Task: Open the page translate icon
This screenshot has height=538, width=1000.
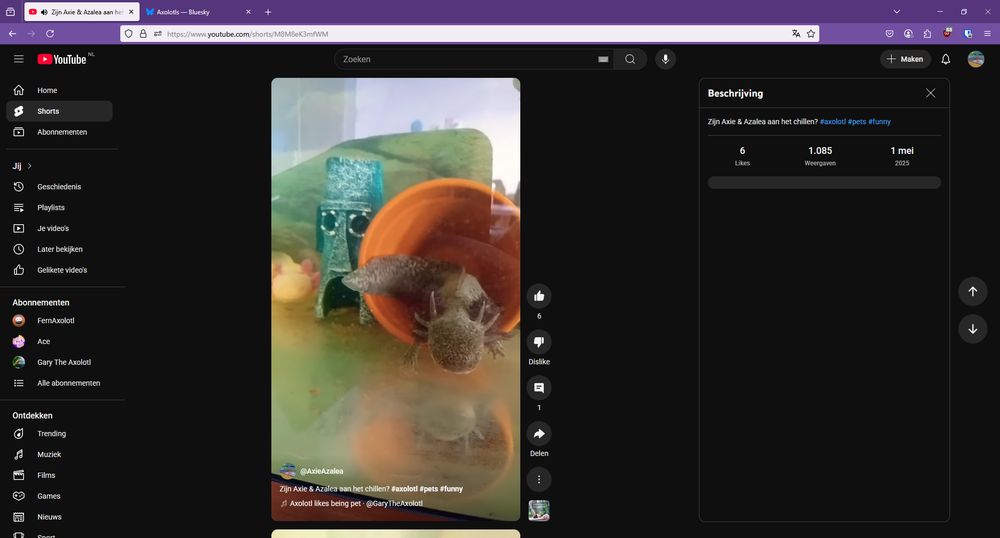Action: tap(796, 34)
